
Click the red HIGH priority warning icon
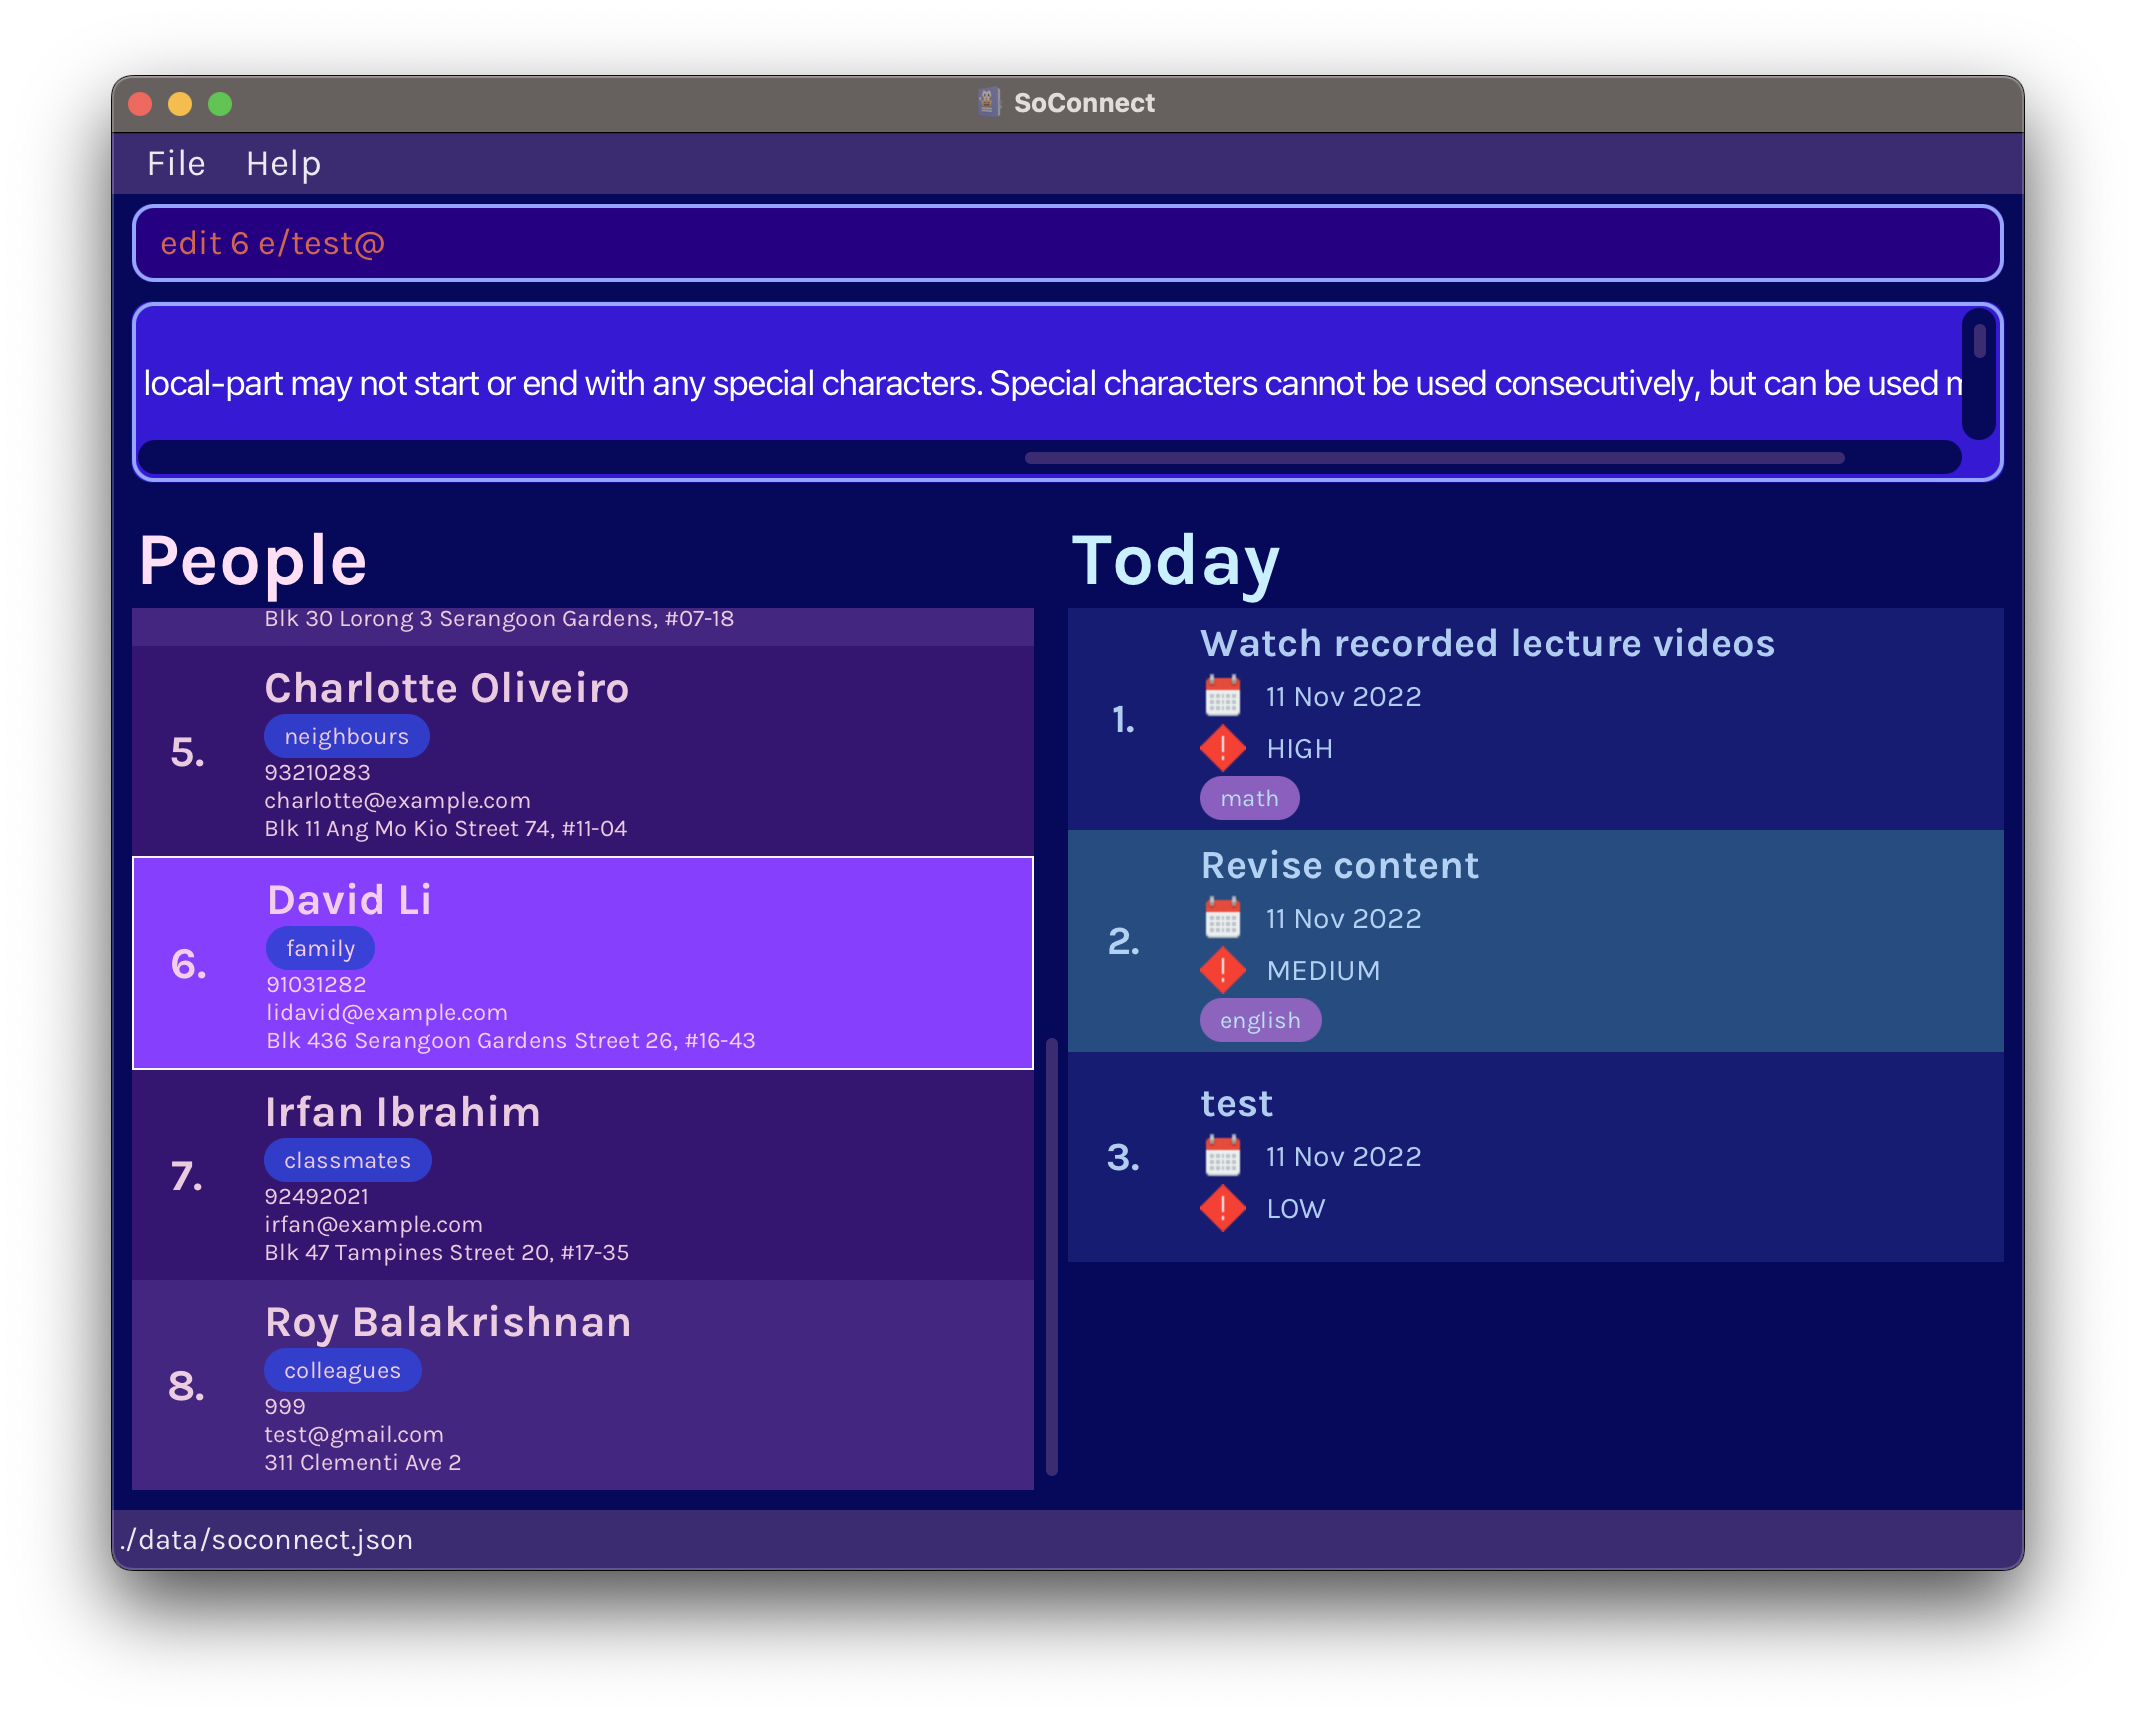coord(1222,748)
